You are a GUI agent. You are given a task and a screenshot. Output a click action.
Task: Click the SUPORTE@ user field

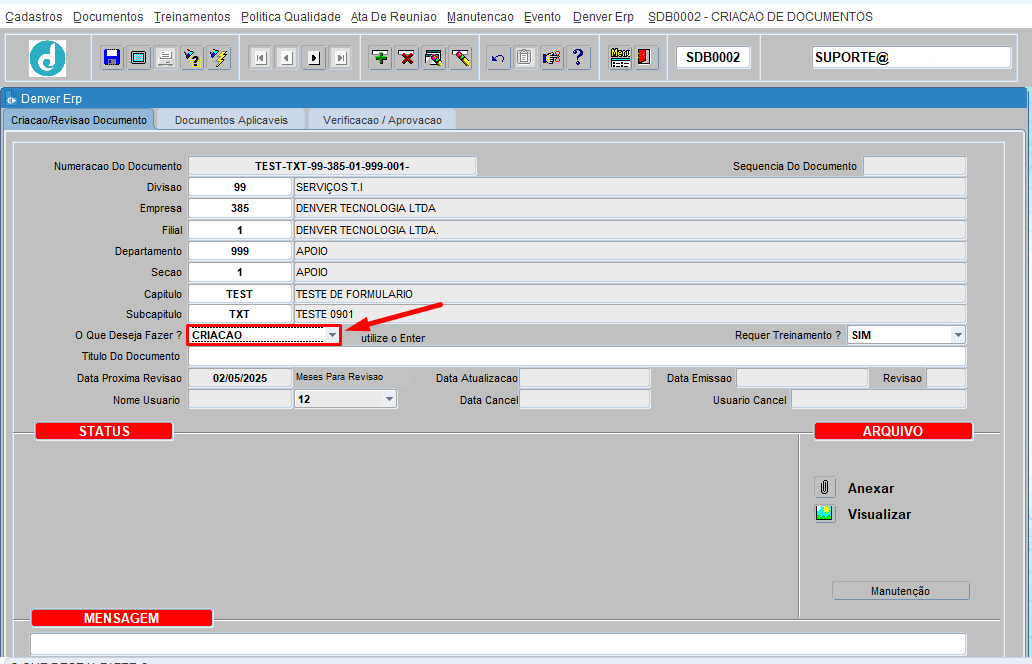tap(912, 57)
